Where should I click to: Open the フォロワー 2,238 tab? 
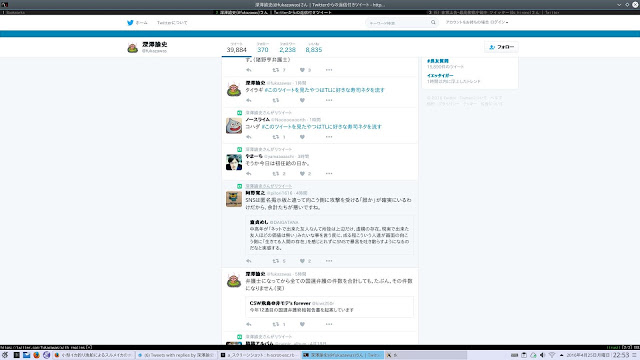(287, 47)
